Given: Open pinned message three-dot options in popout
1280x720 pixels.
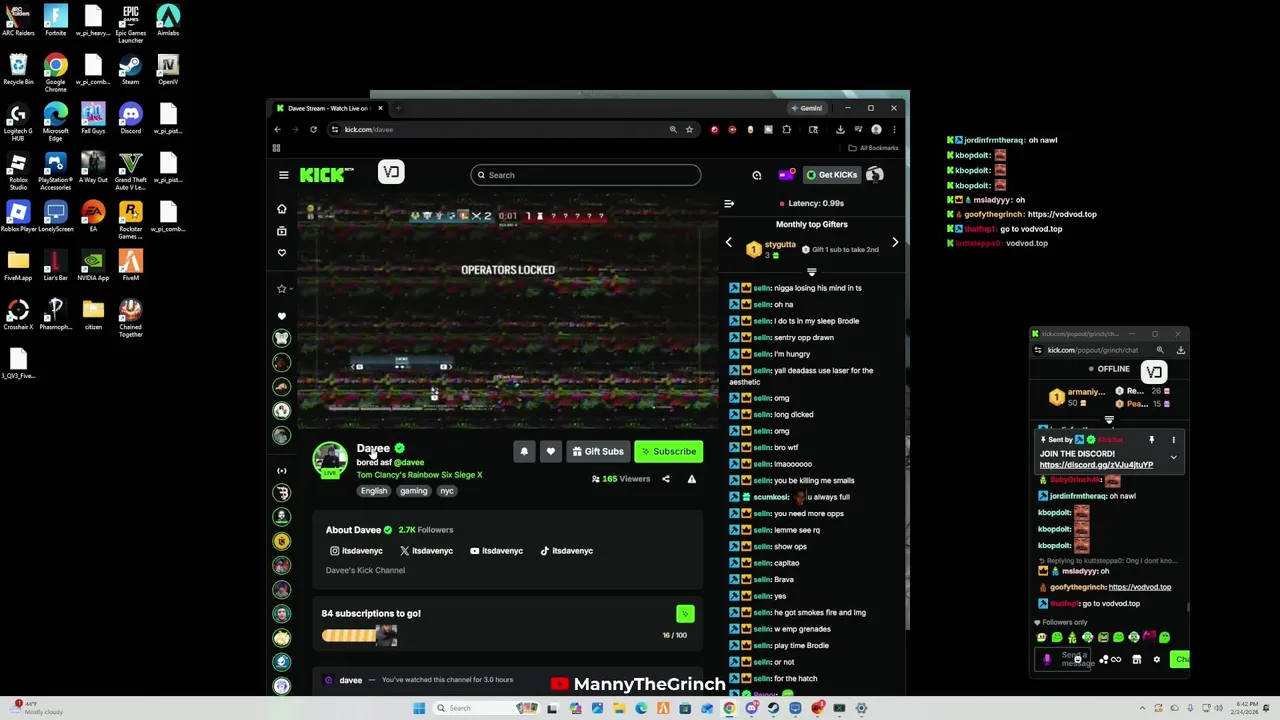Looking at the screenshot, I should 1174,440.
